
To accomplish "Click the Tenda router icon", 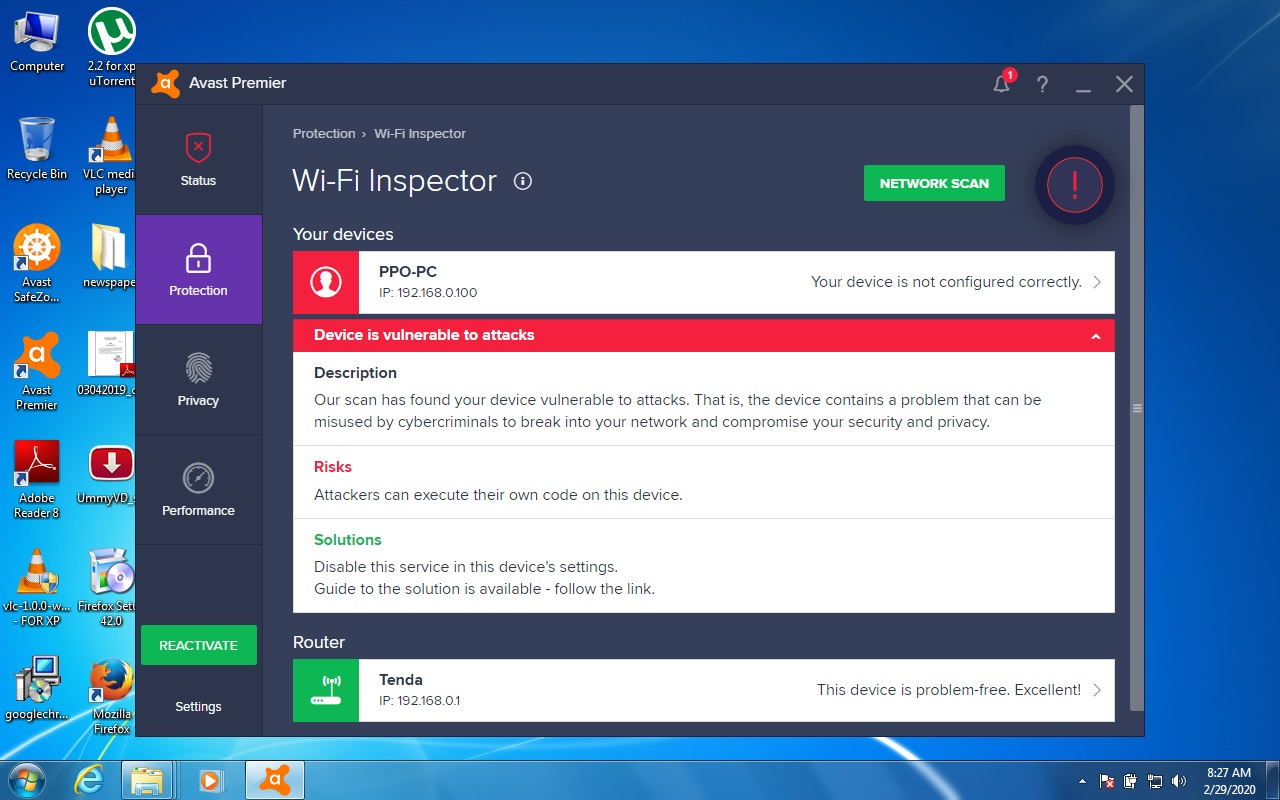I will click(326, 690).
